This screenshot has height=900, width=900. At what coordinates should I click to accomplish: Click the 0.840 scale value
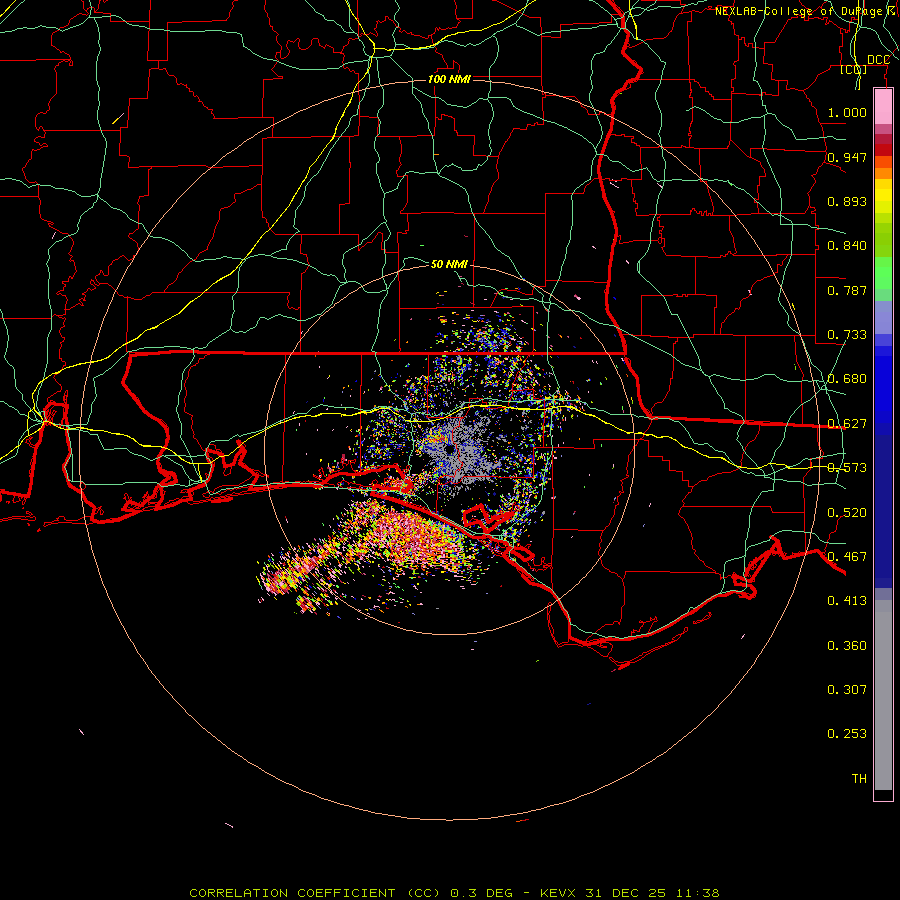coord(847,246)
